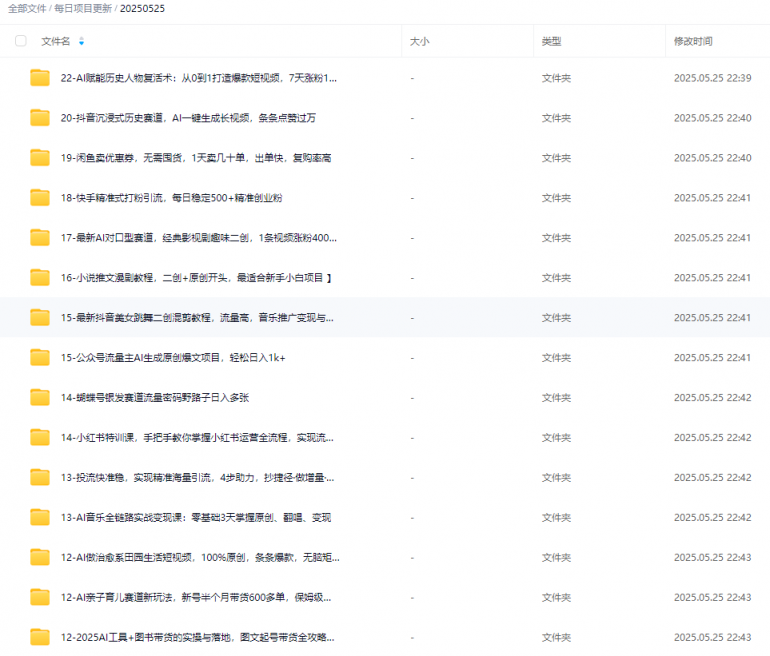The width and height of the screenshot is (770, 656).
Task: Click folder icon for 13-AI音乐全链路实战变现课
Action: tap(40, 518)
